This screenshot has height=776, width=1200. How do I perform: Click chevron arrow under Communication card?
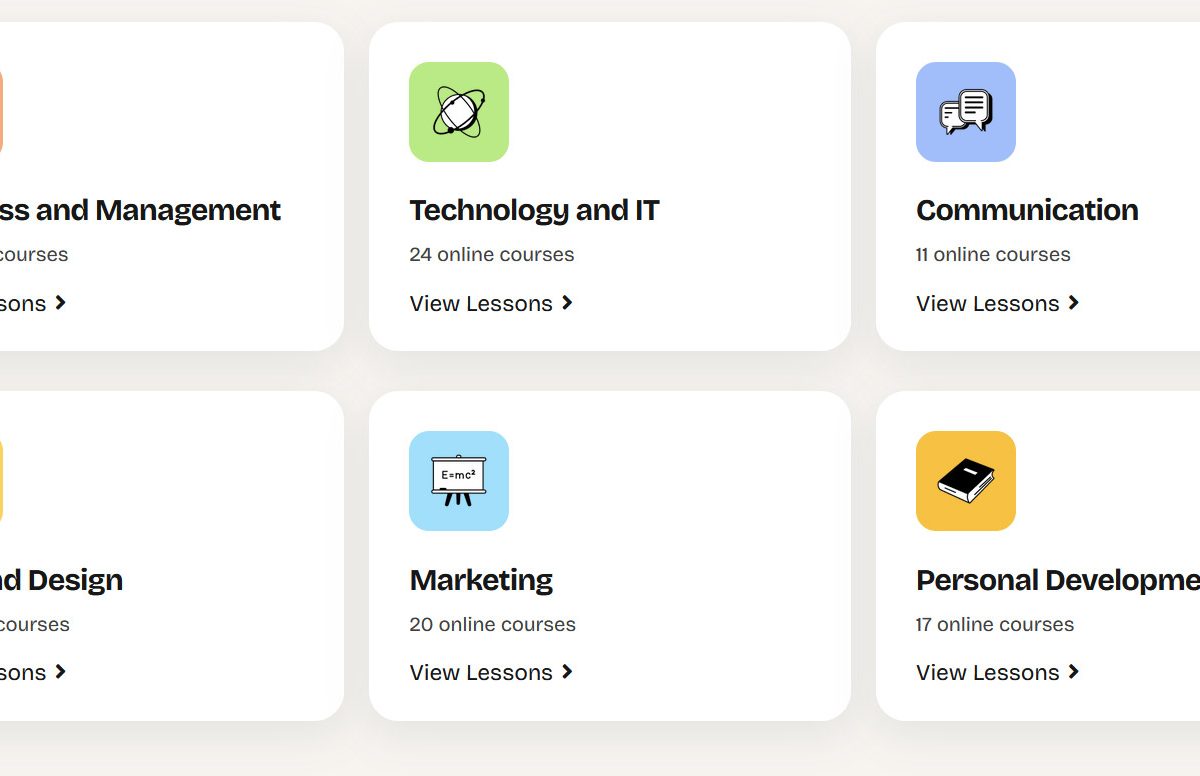tap(1074, 303)
